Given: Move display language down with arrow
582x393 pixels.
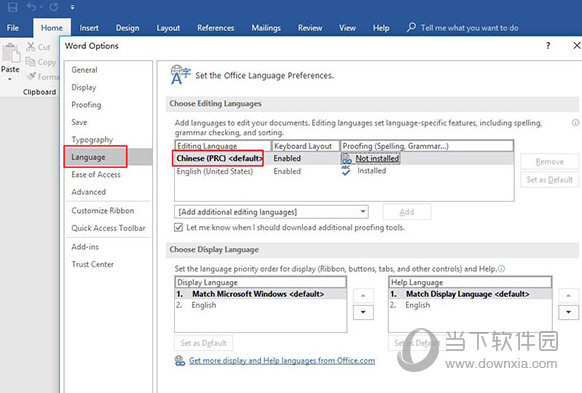Looking at the screenshot, I should point(363,312).
